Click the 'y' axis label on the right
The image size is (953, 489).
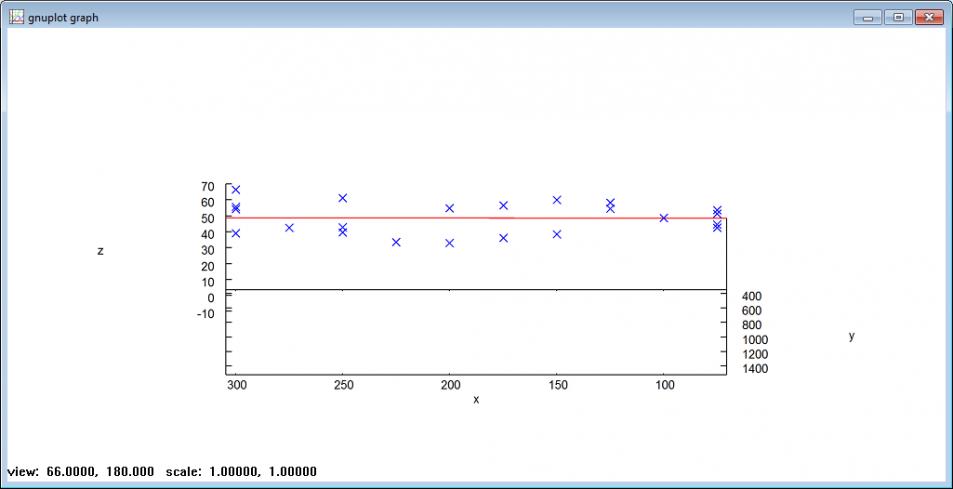click(851, 336)
